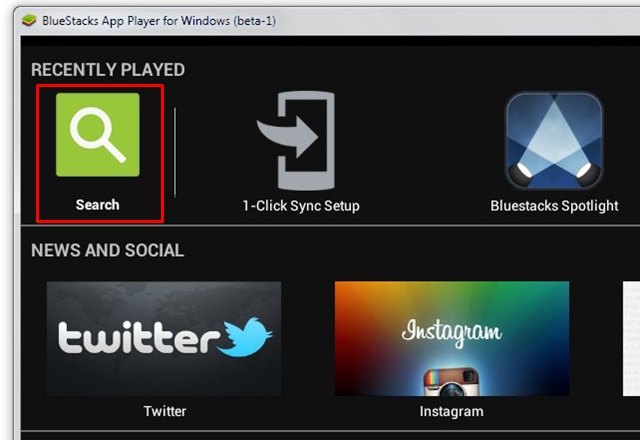
Task: Click the NEWS AND SOCIAL heading
Action: (107, 250)
